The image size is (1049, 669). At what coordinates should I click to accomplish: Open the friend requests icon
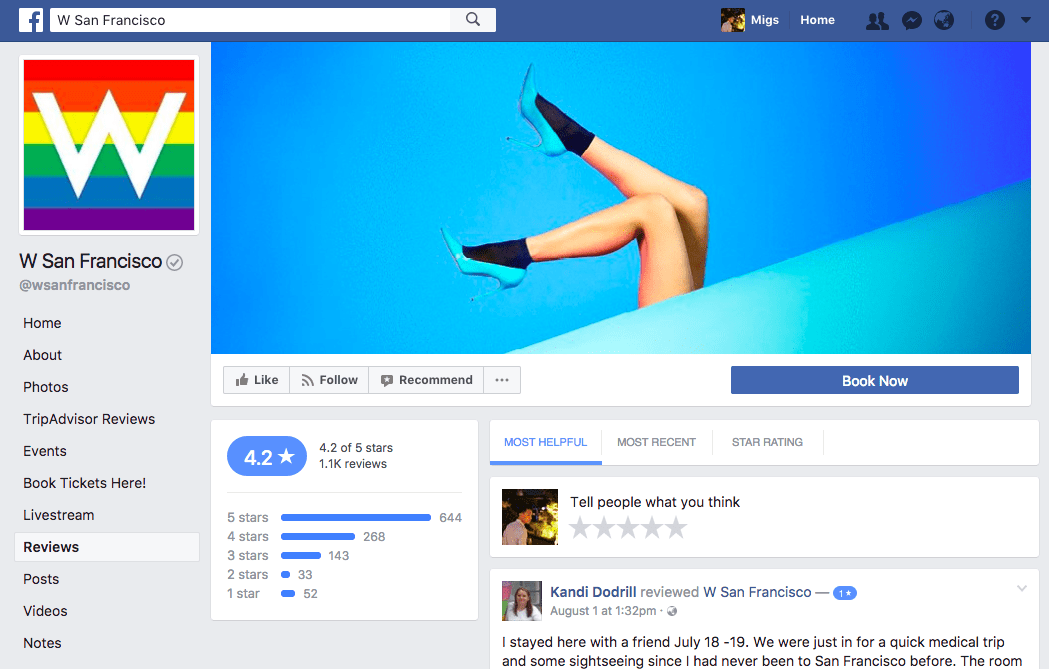[x=877, y=21]
